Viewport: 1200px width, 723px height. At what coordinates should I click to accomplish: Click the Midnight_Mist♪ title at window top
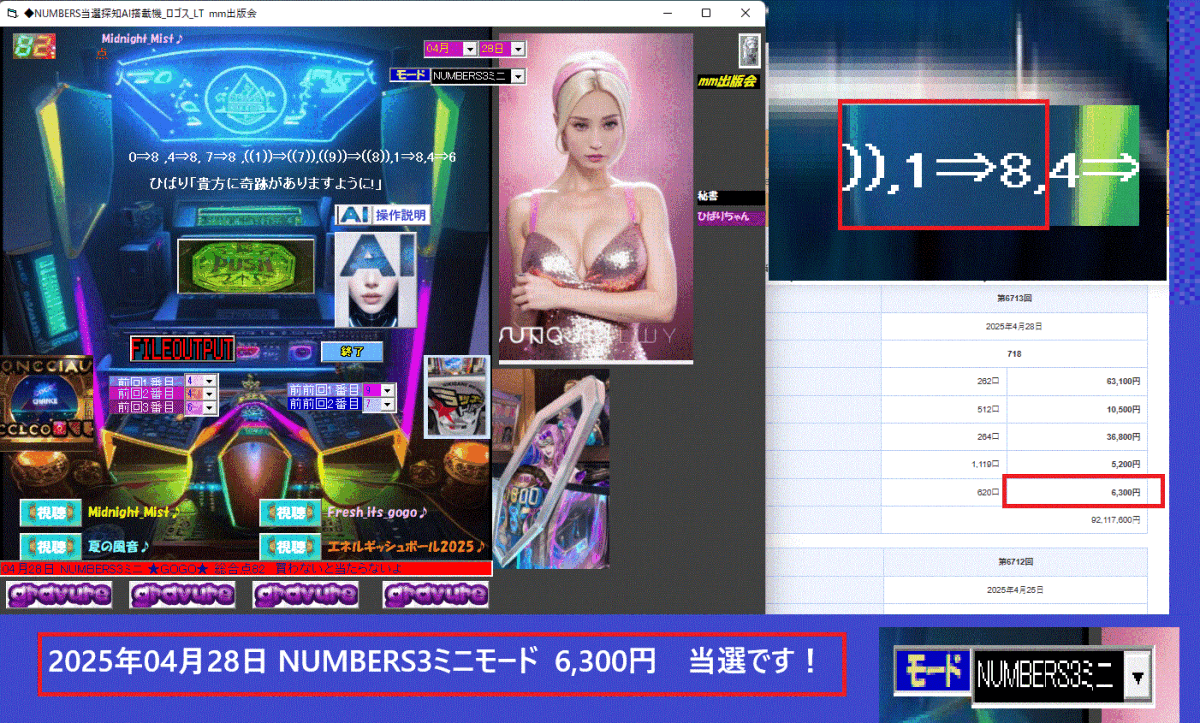click(x=141, y=39)
